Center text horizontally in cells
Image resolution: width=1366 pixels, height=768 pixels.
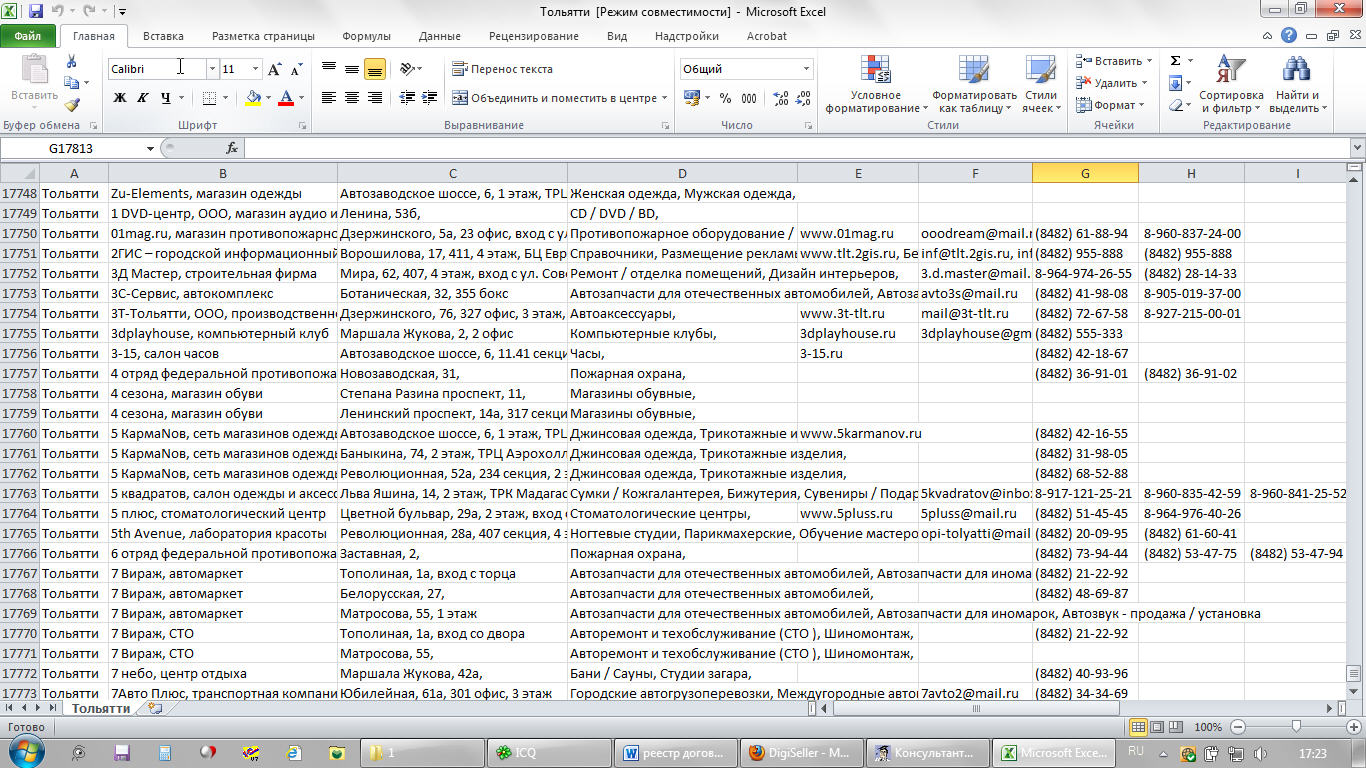(x=352, y=98)
